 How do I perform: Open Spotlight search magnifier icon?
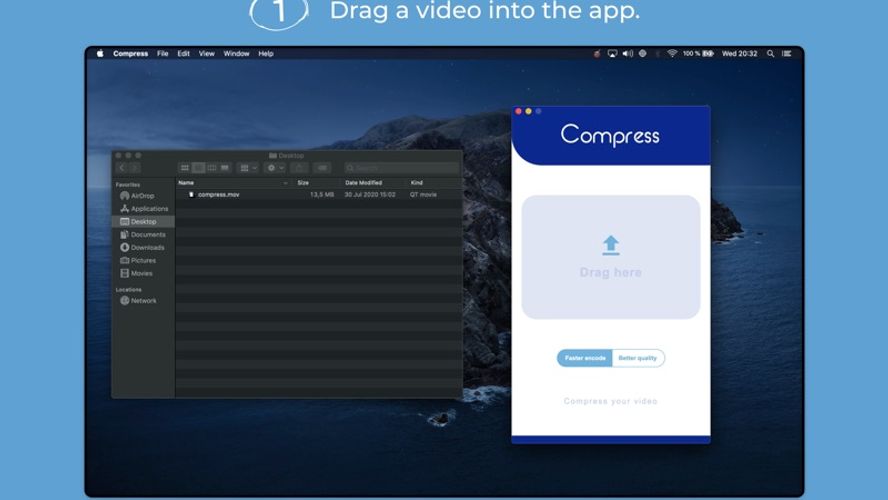pos(770,53)
